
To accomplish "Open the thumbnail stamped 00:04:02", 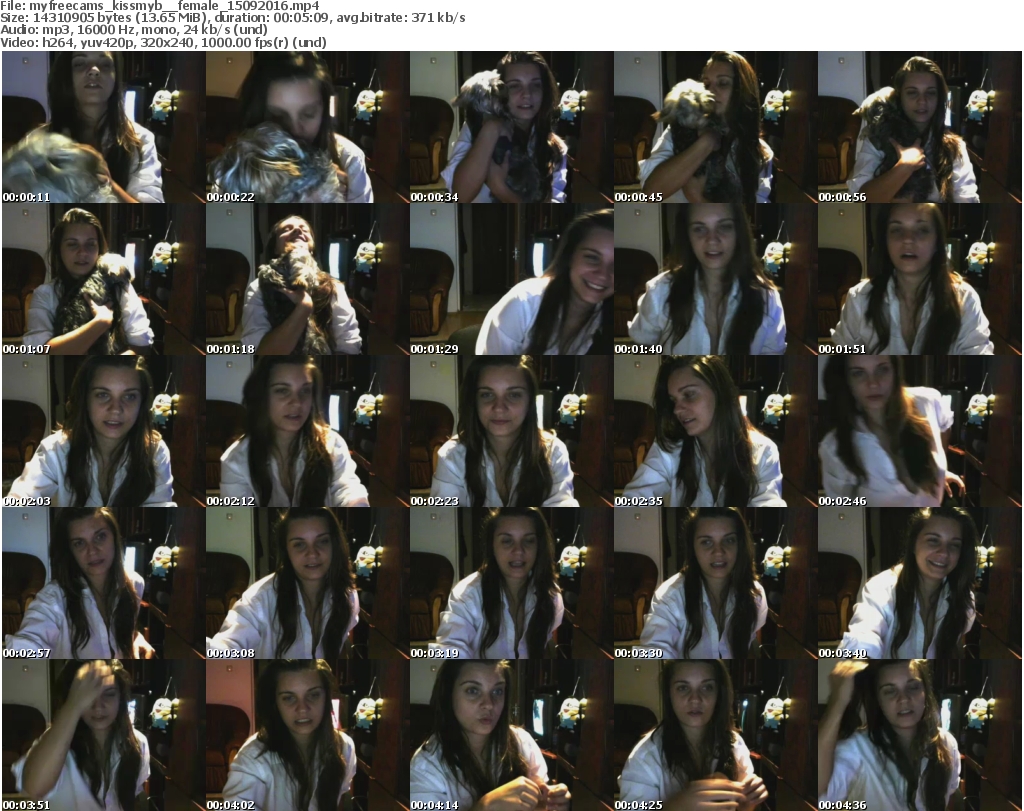I will [x=308, y=736].
